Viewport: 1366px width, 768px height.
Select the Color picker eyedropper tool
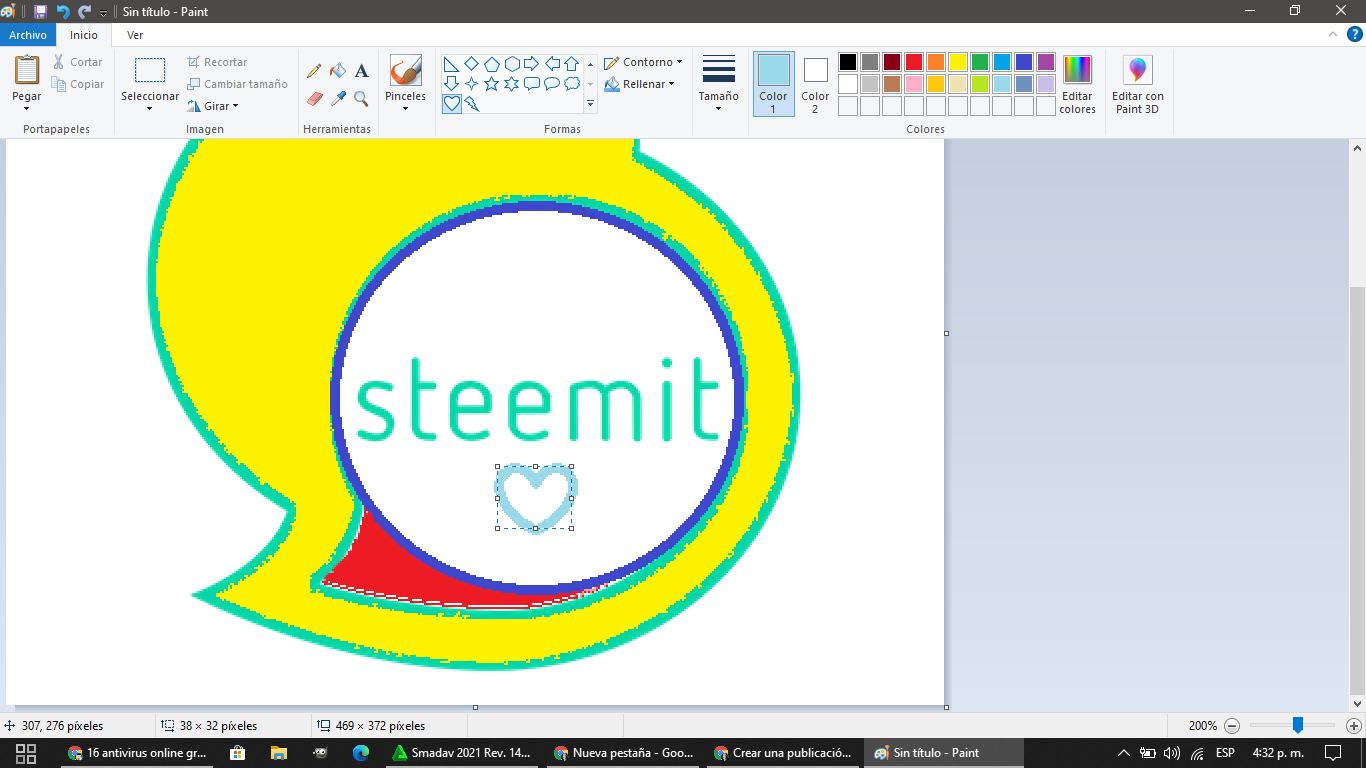[x=338, y=99]
